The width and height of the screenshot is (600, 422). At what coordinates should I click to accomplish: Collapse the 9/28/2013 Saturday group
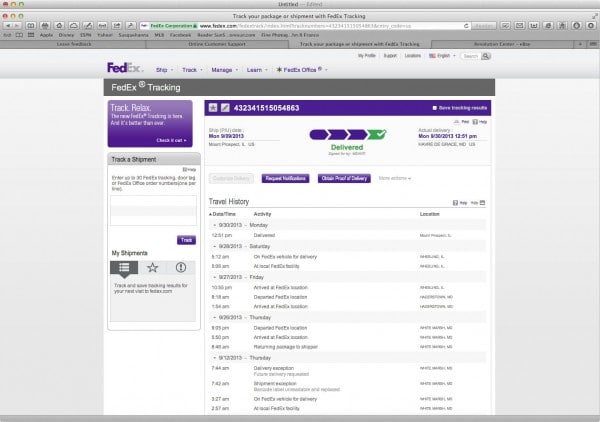[214, 246]
